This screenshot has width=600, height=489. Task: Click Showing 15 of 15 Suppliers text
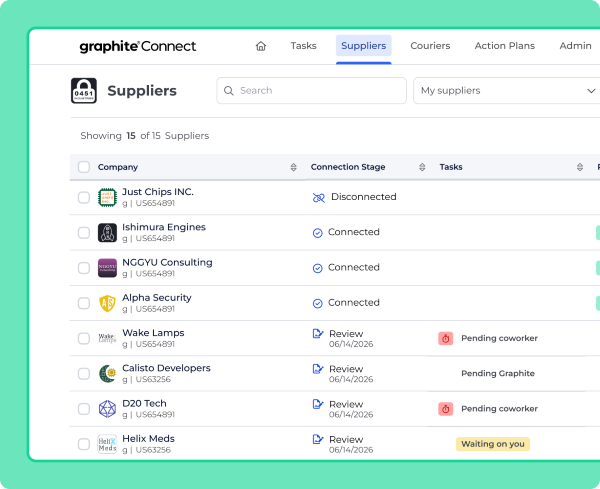pos(145,136)
